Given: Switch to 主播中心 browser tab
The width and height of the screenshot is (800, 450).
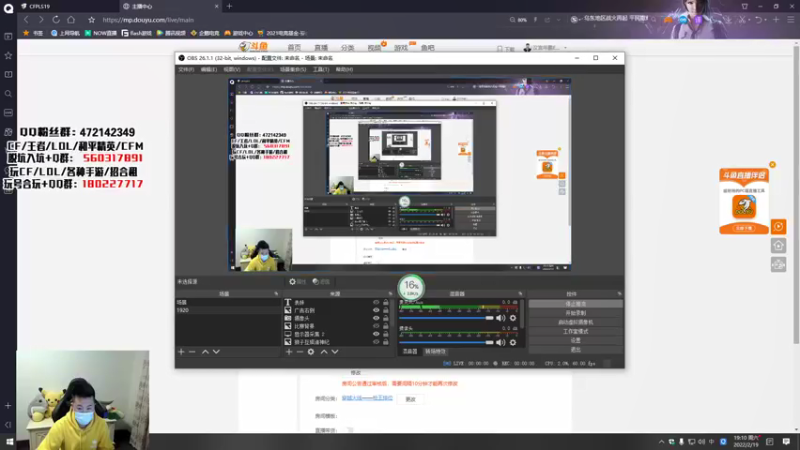Looking at the screenshot, I should [x=171, y=6].
